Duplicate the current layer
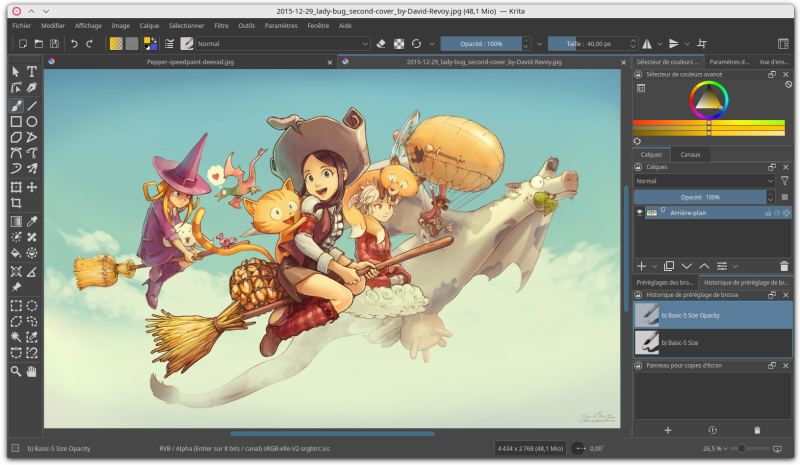This screenshot has height=465, width=800. click(x=669, y=266)
